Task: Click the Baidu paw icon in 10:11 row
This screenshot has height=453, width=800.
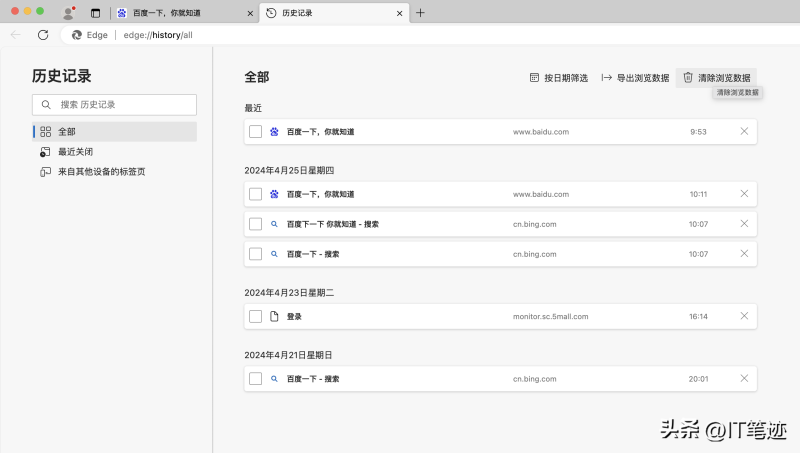Action: coord(274,194)
